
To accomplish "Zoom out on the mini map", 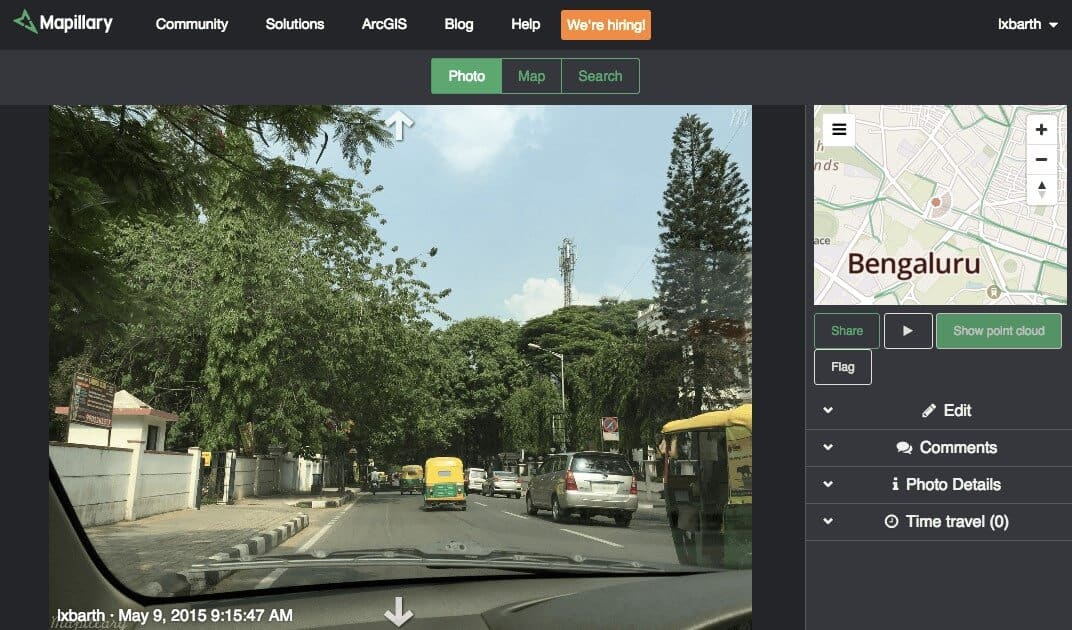I will 1041,160.
